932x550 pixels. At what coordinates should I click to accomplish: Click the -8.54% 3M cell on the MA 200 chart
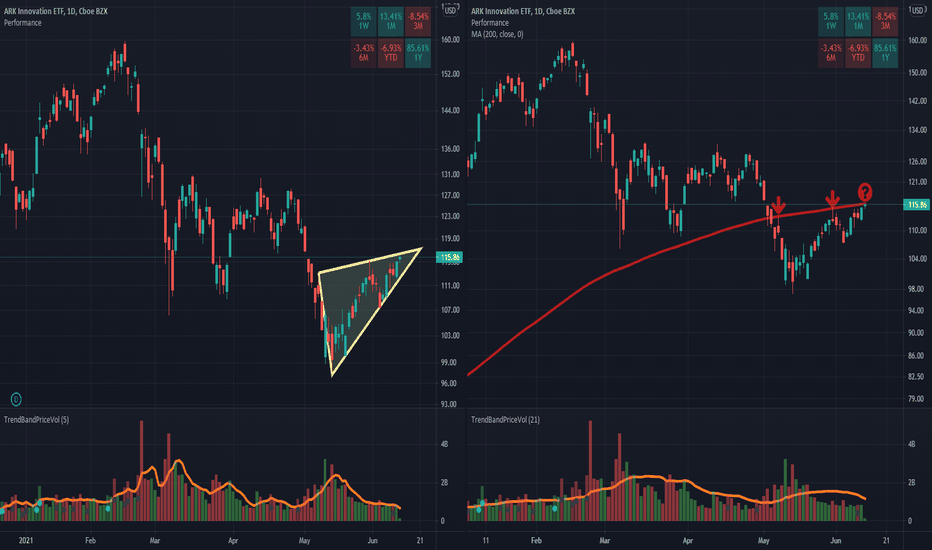(x=885, y=21)
